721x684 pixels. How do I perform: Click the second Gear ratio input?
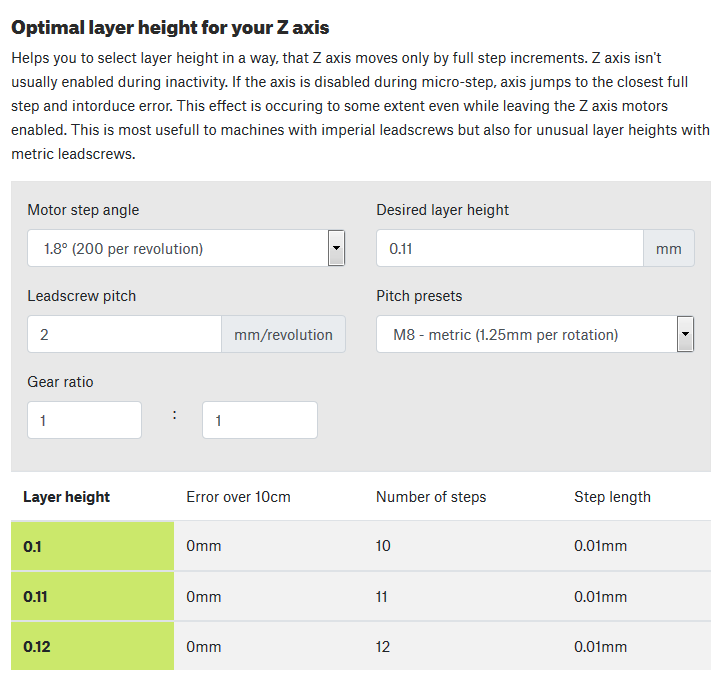point(259,420)
